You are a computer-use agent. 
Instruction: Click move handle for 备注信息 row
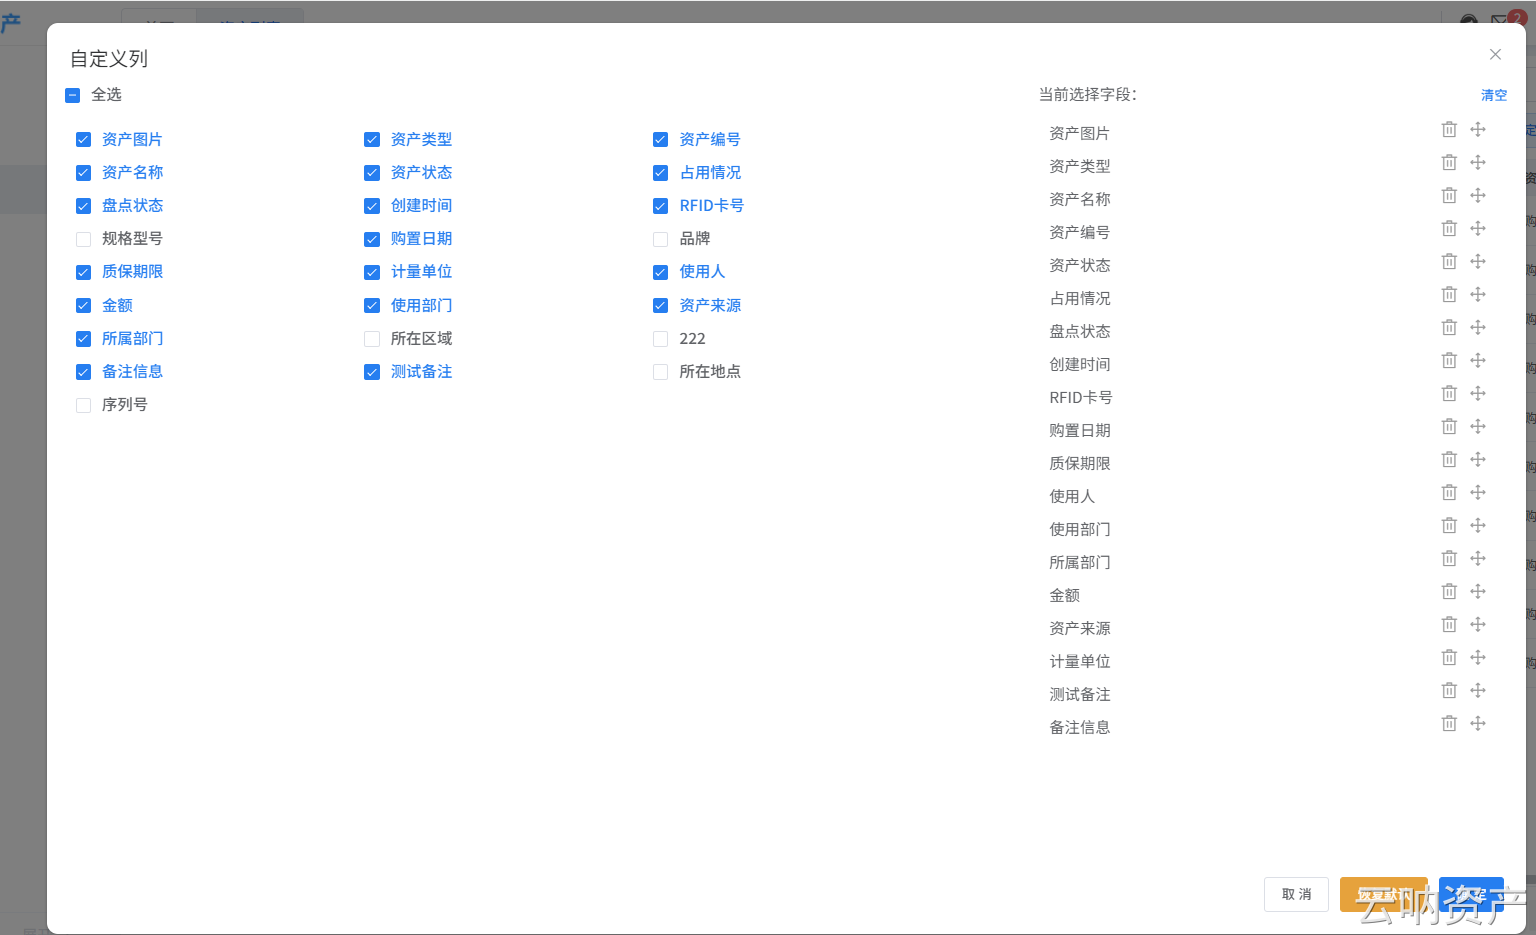(1478, 723)
